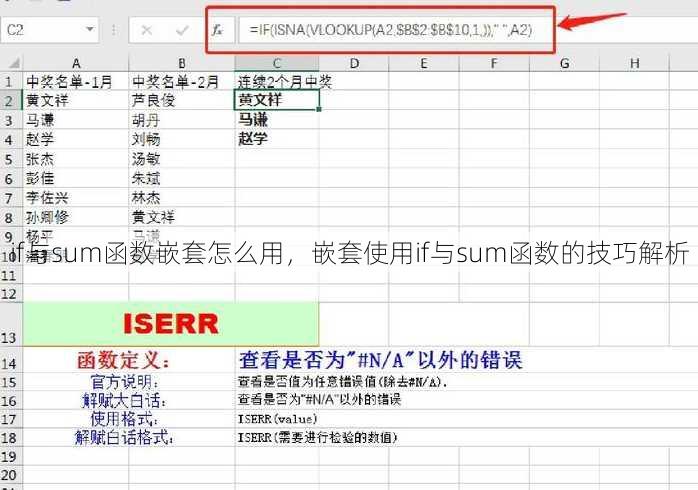Select column D header
This screenshot has height=490, width=698.
(x=354, y=63)
